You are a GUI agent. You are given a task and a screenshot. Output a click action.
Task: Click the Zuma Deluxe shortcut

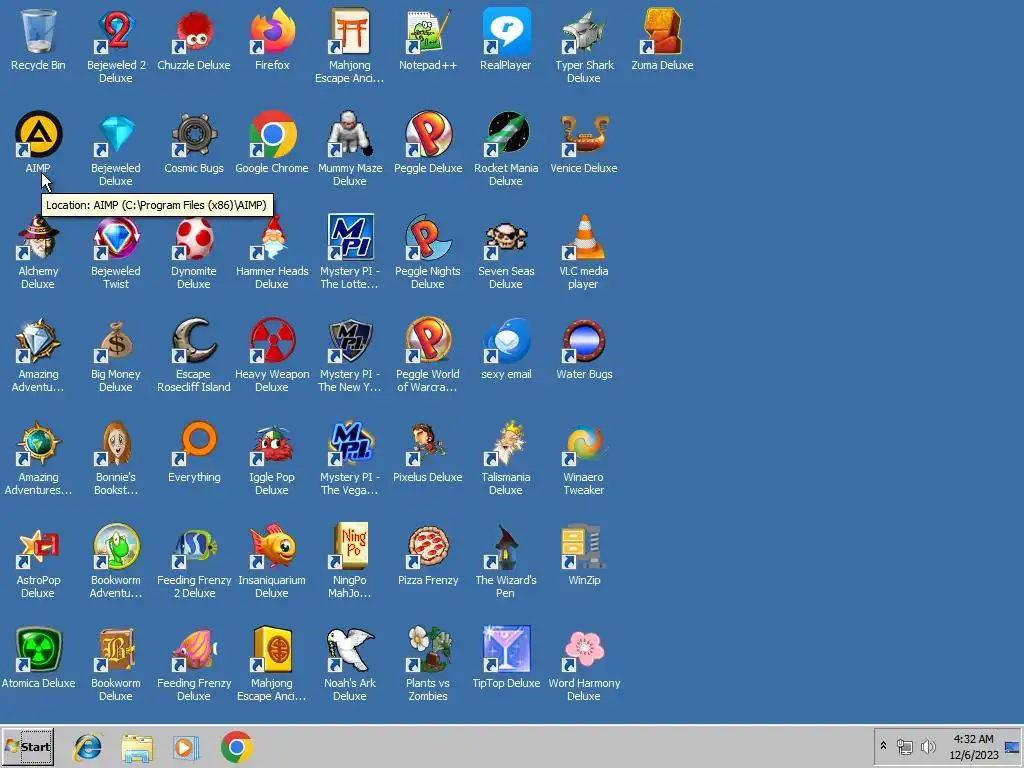pyautogui.click(x=662, y=31)
